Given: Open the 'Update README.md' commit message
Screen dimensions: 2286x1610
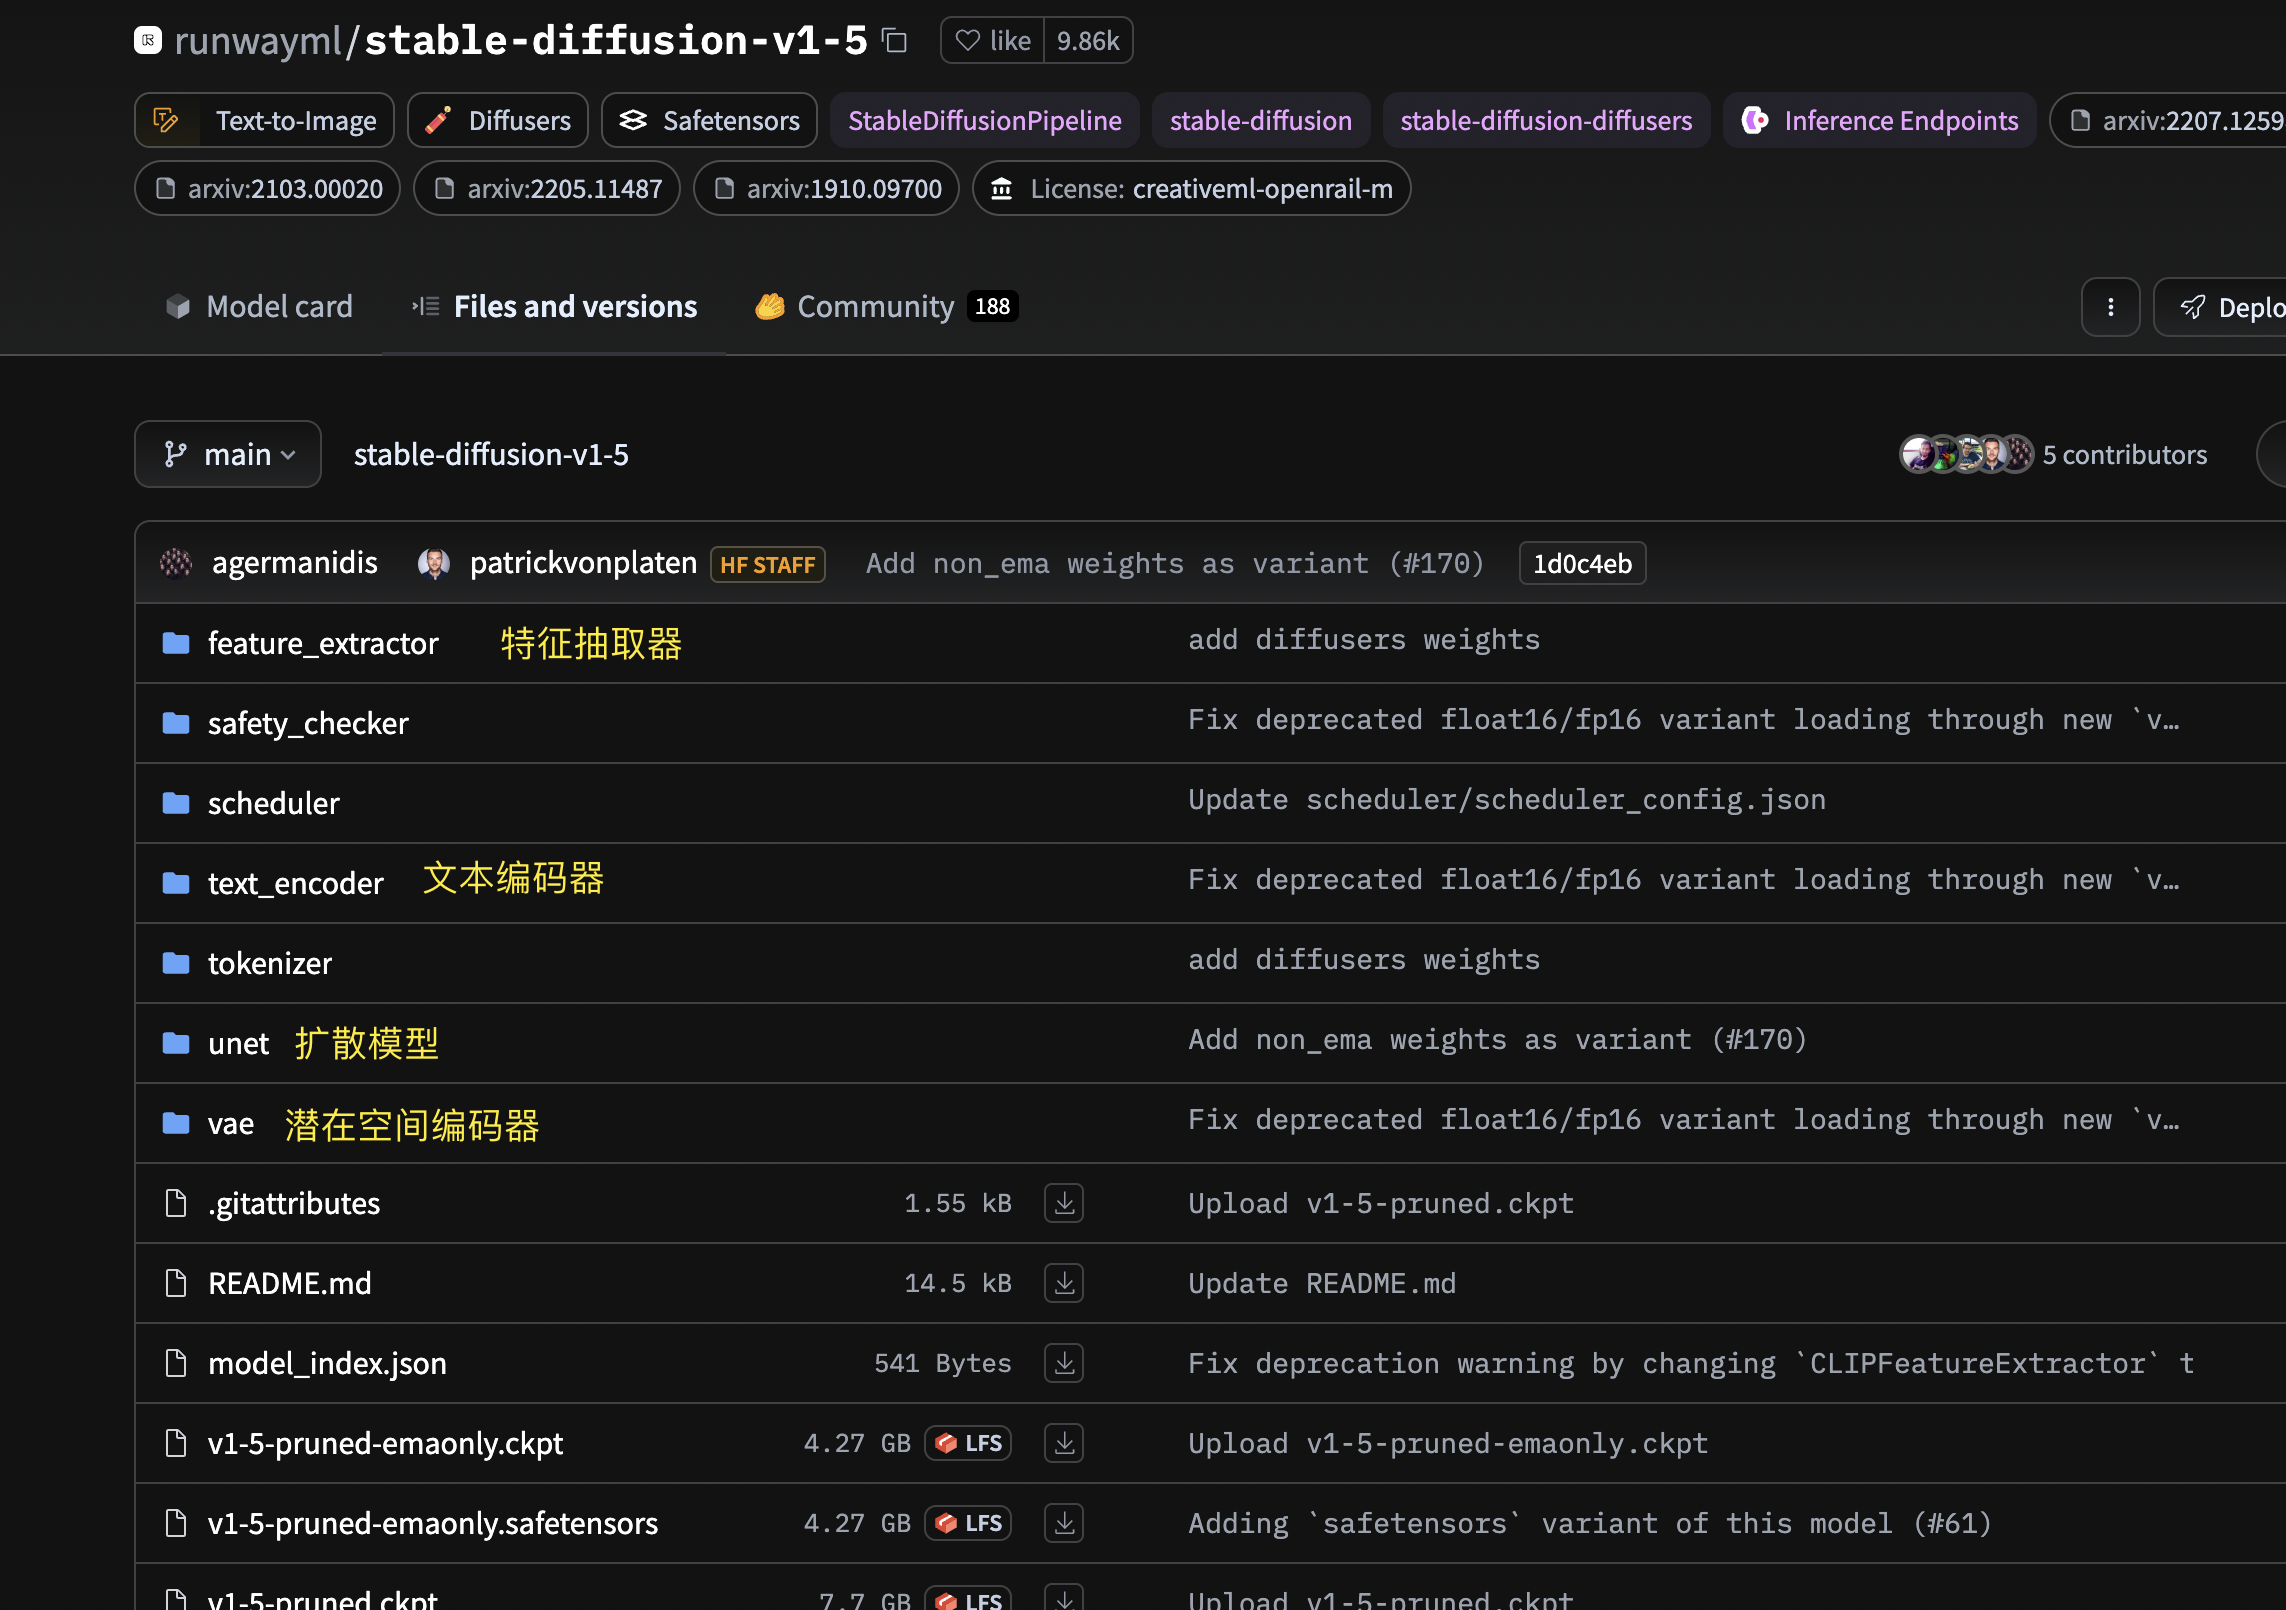Looking at the screenshot, I should [1322, 1283].
